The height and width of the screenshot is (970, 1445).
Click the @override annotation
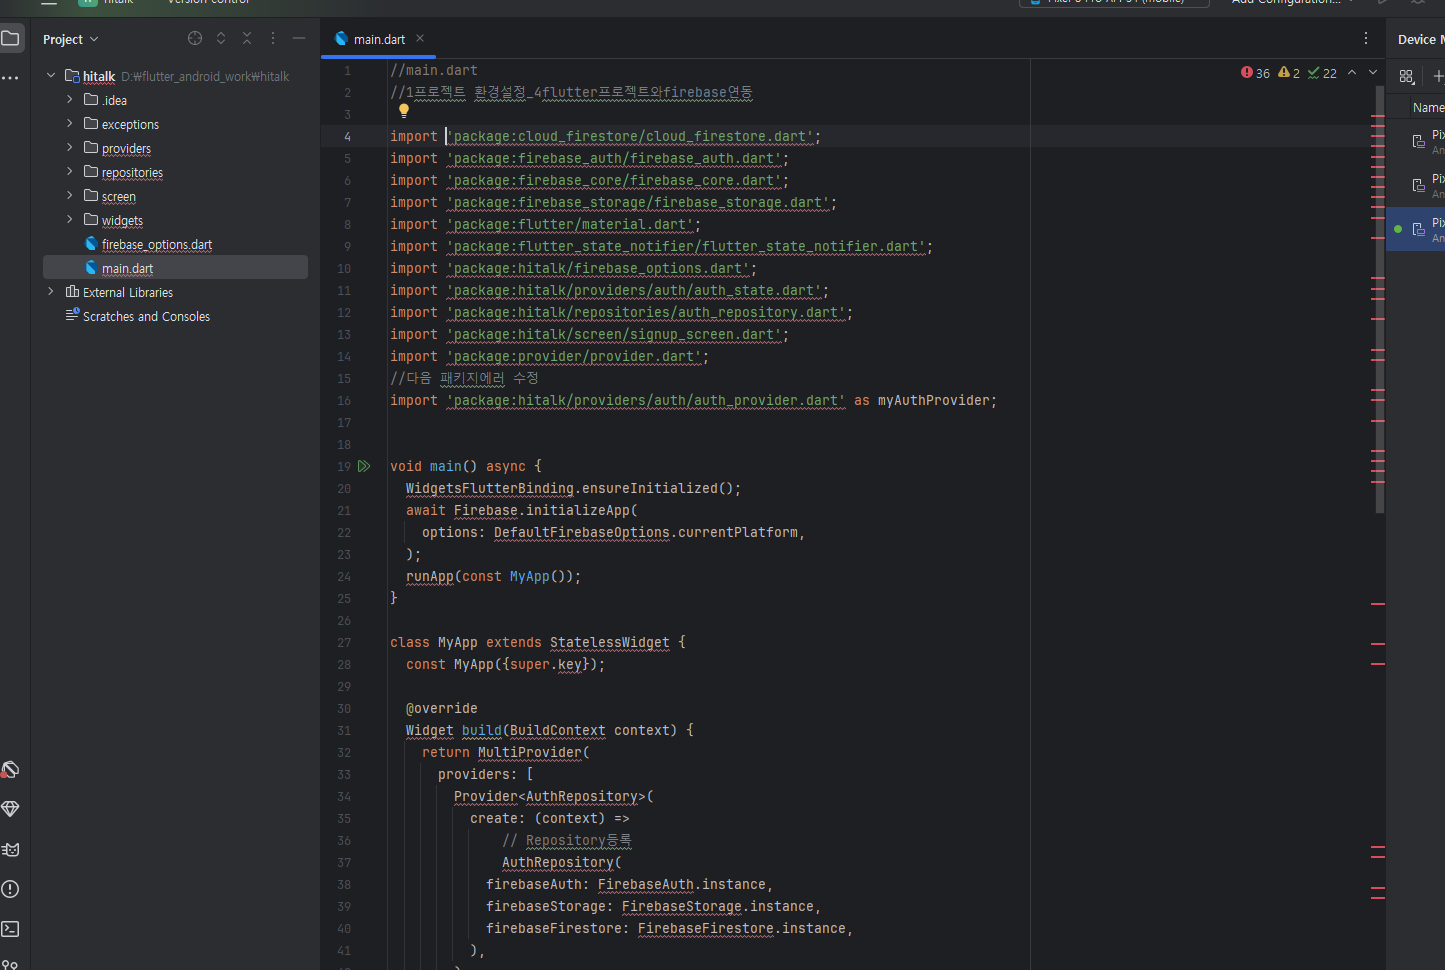[441, 708]
